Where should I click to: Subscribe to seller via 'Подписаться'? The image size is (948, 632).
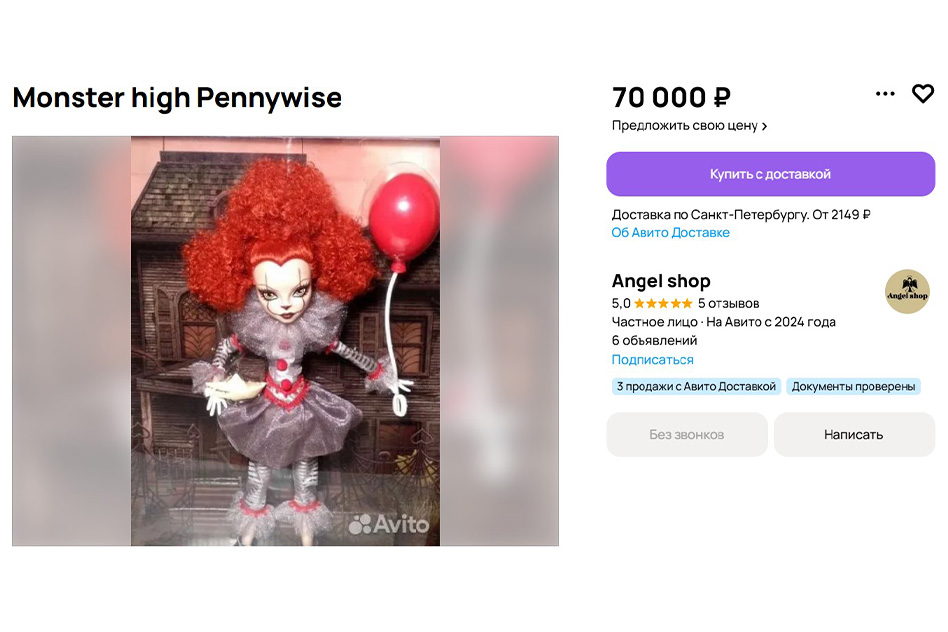[x=652, y=360]
